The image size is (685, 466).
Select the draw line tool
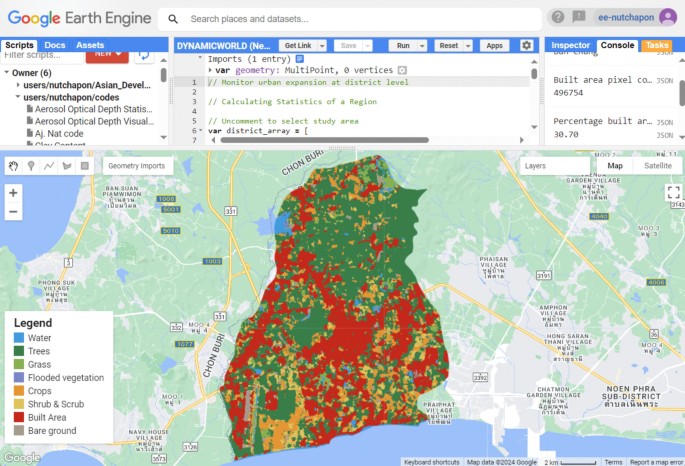click(49, 166)
